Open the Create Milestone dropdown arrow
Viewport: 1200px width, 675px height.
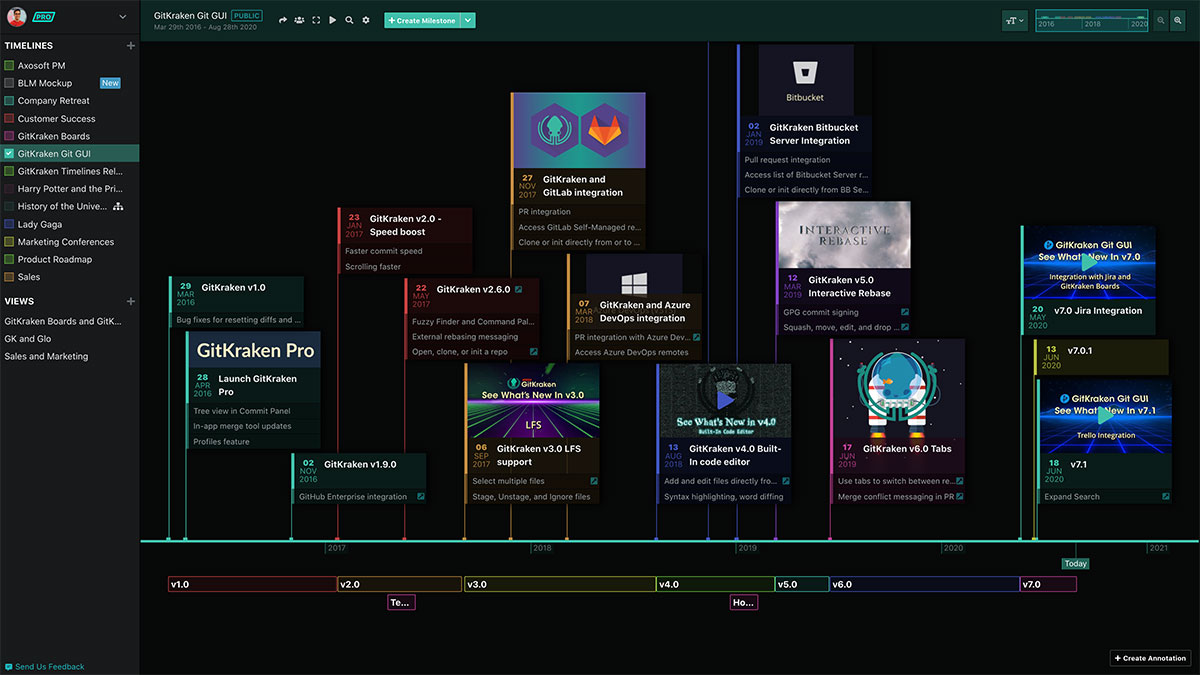(466, 20)
